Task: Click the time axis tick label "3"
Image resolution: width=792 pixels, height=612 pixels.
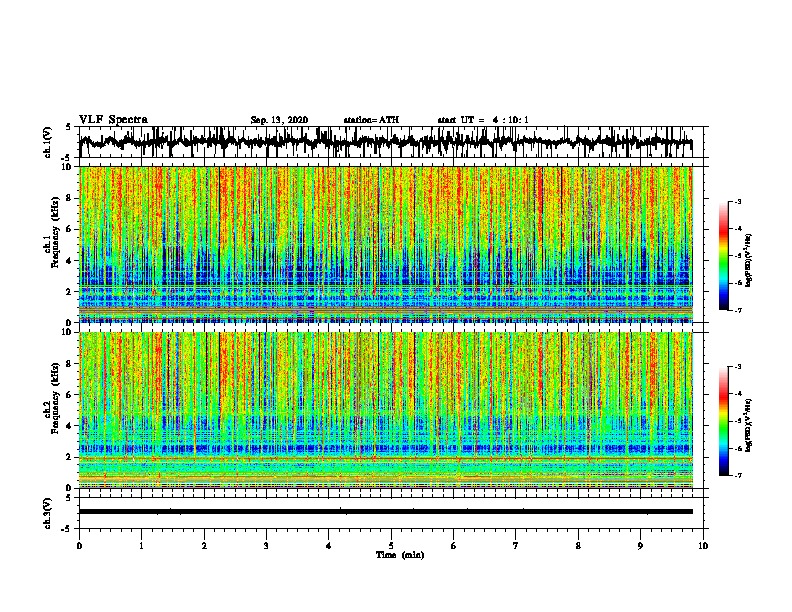Action: tap(266, 546)
